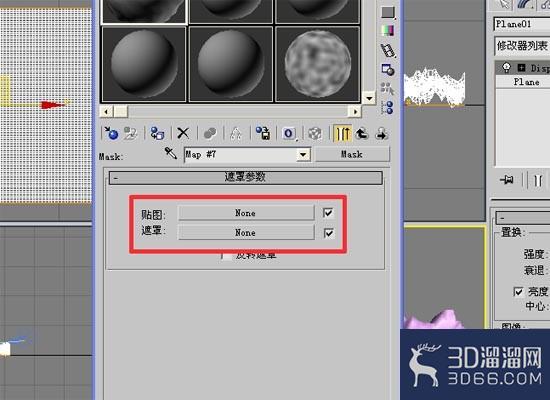Collapse the rollout above 置换

click(523, 218)
